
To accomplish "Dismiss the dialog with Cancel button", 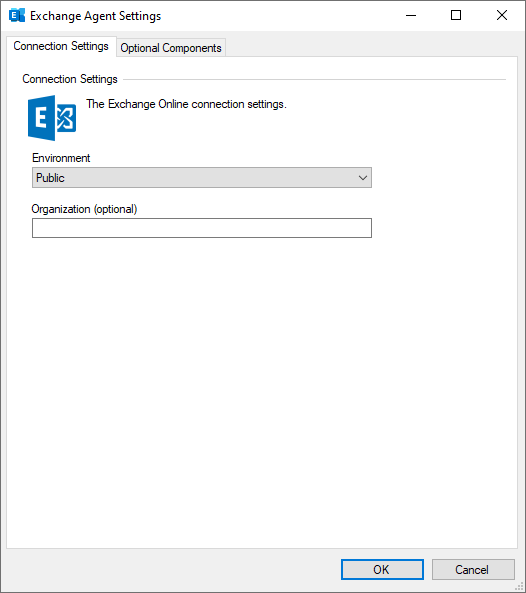I will pos(473,570).
